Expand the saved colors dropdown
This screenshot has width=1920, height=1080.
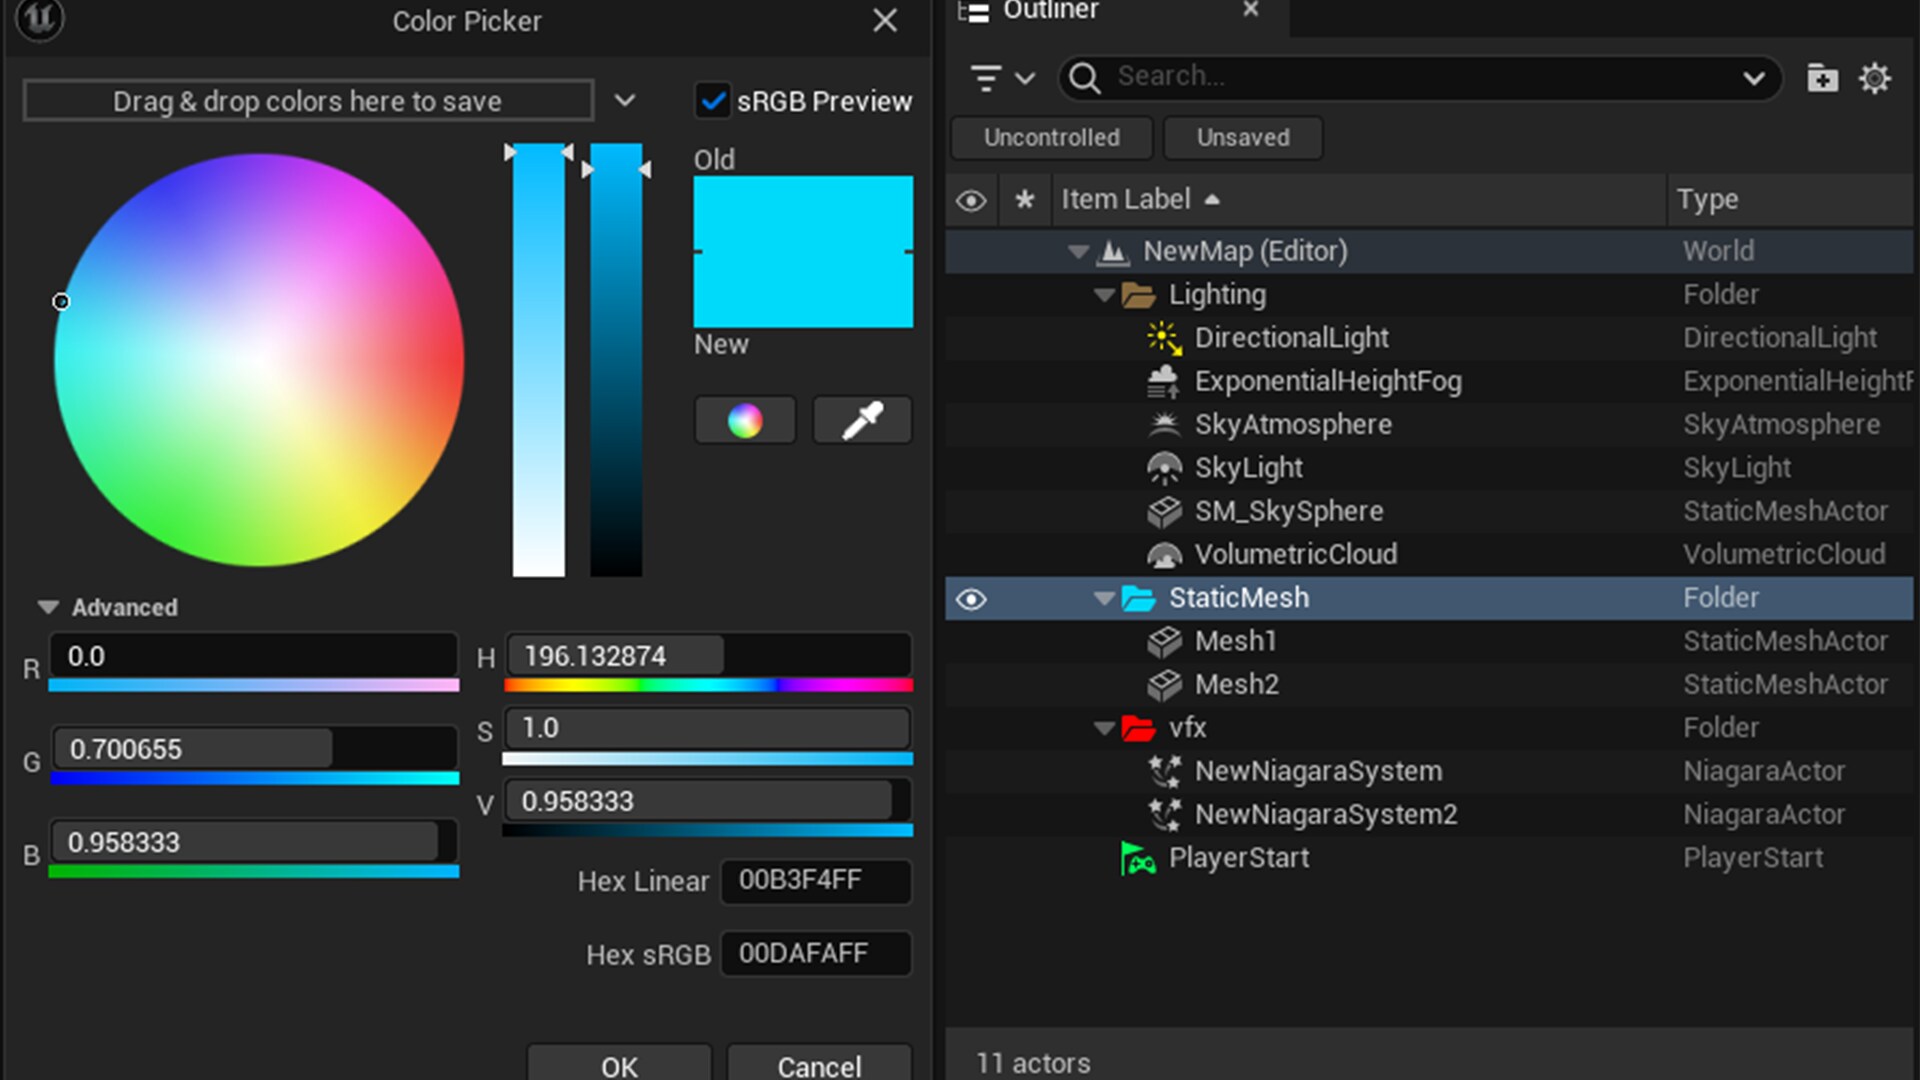(x=625, y=100)
